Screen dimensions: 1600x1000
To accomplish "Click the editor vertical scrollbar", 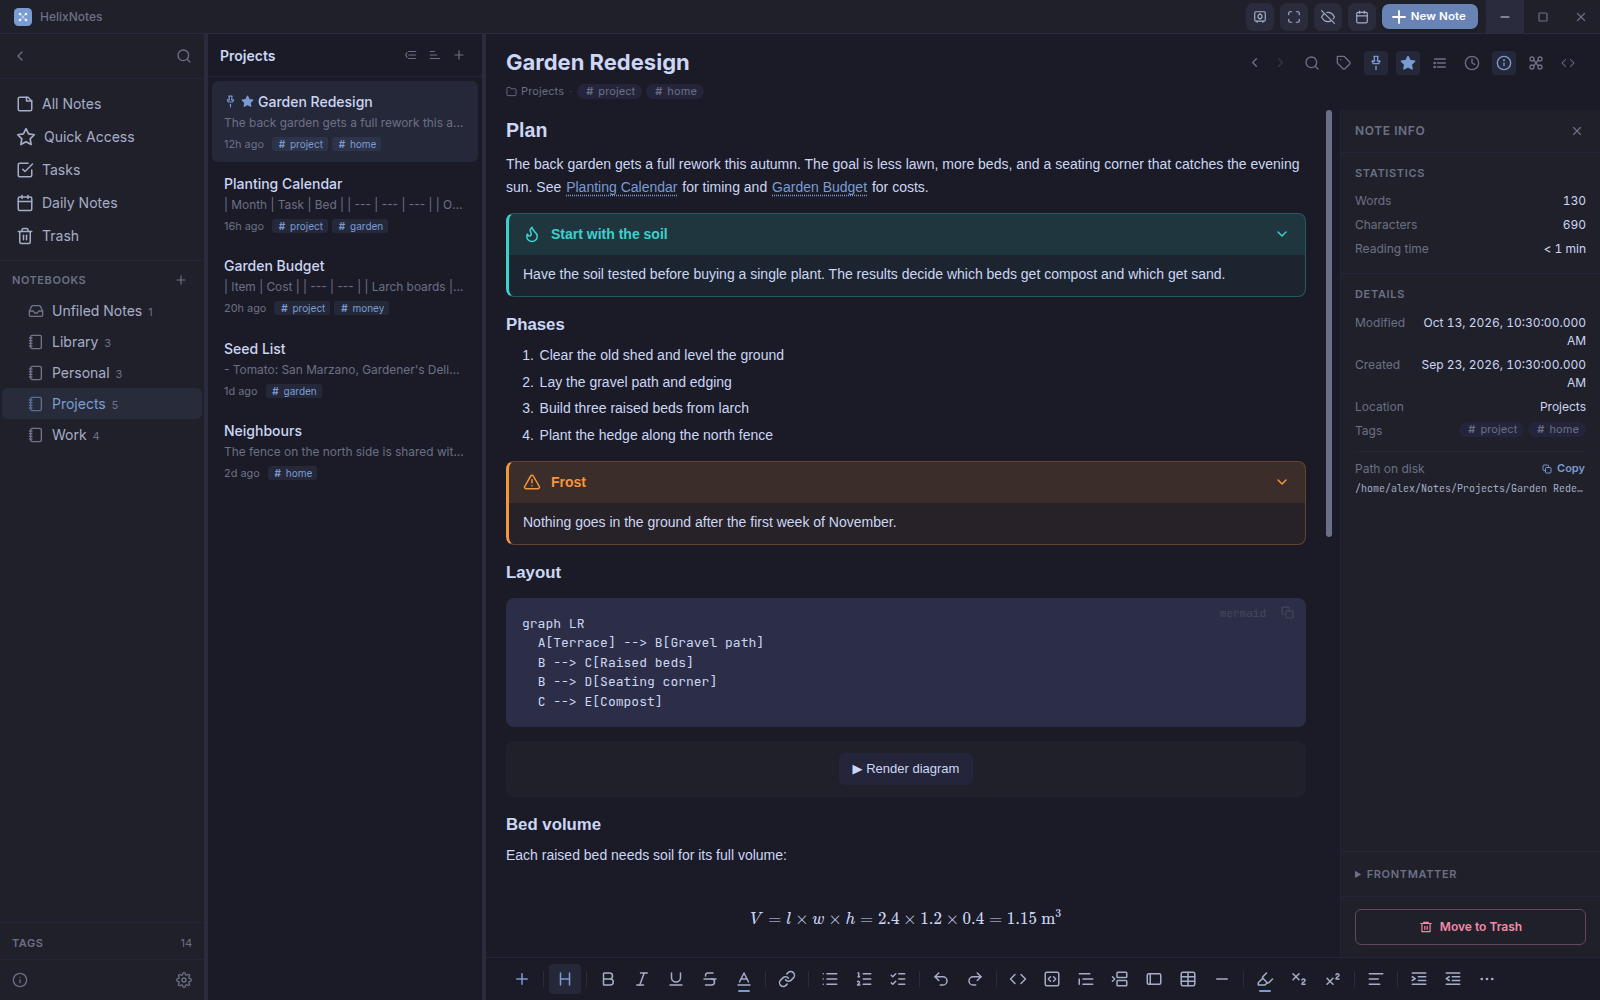I will [x=1329, y=323].
